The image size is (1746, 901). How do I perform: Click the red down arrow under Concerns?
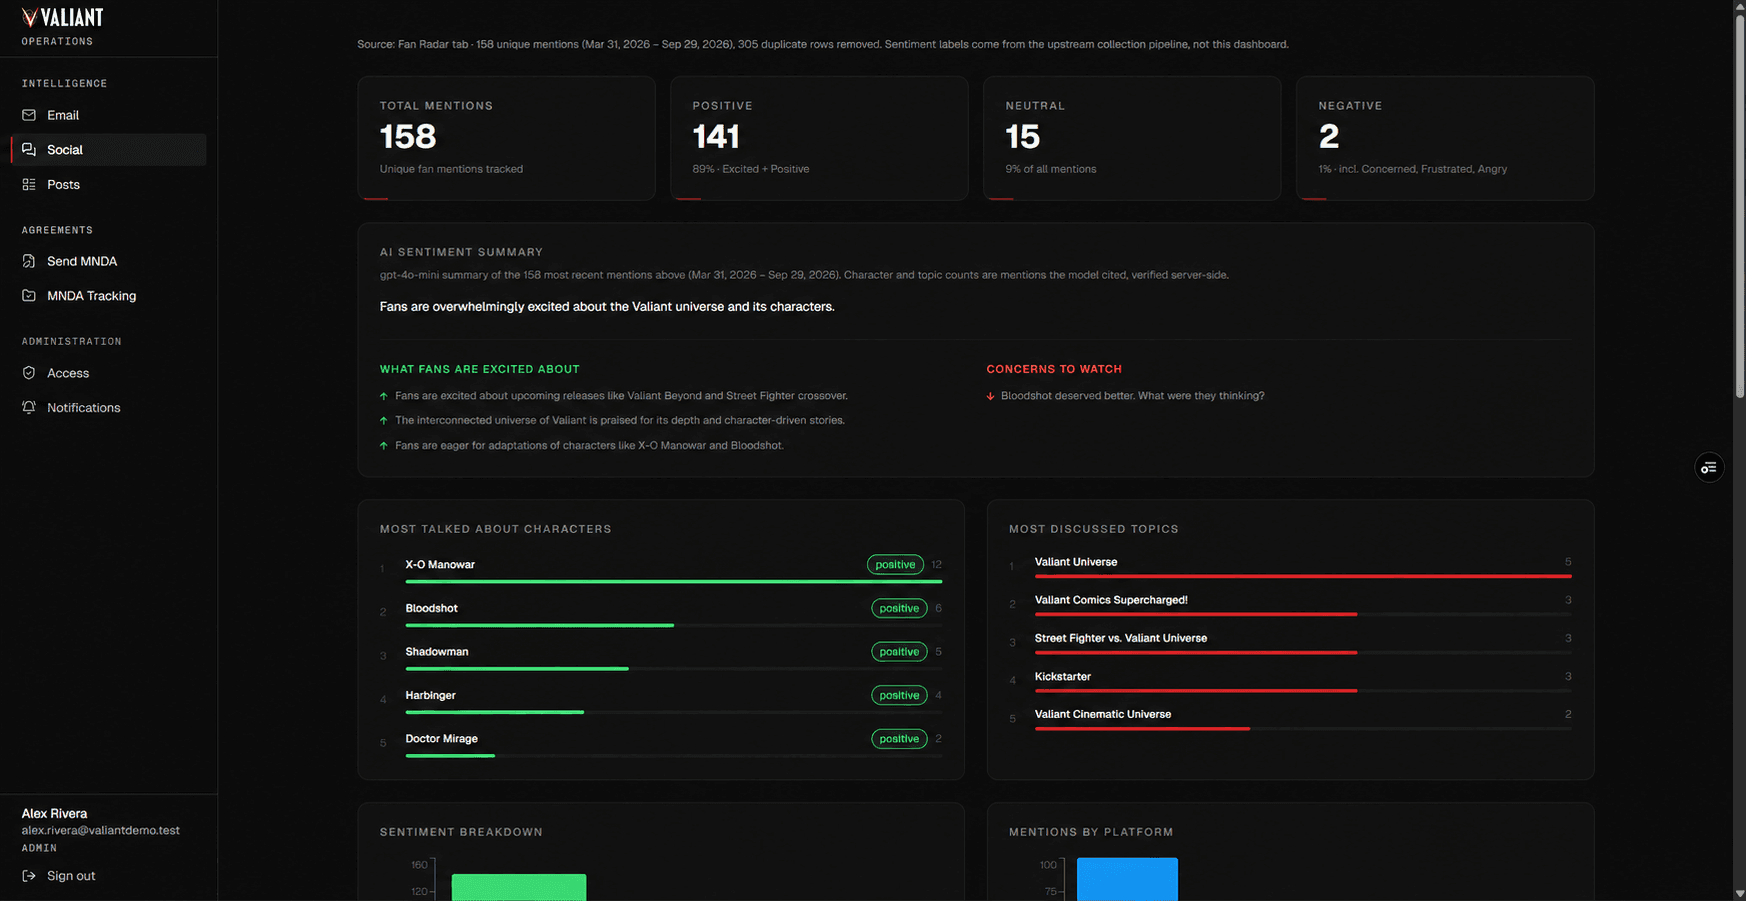991,396
